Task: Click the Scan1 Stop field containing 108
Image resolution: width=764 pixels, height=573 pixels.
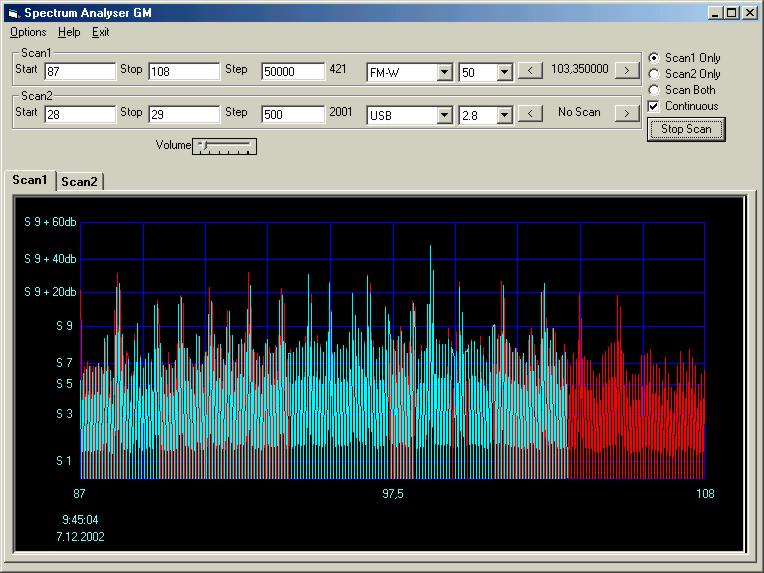Action: click(184, 72)
